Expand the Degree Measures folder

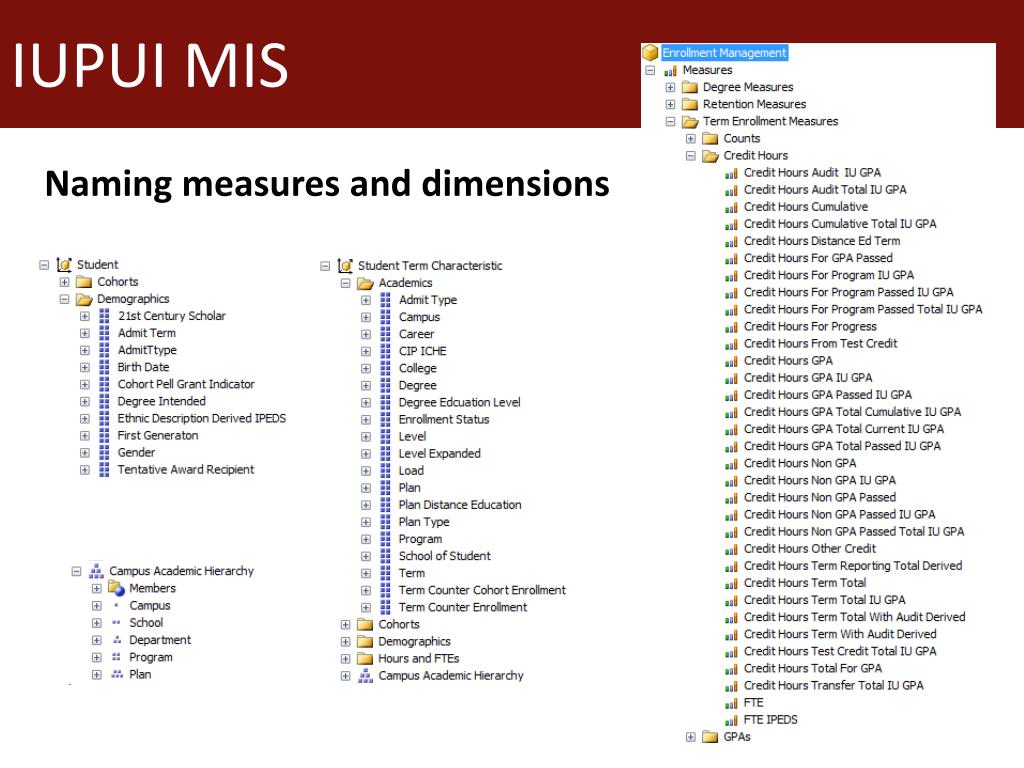click(670, 87)
